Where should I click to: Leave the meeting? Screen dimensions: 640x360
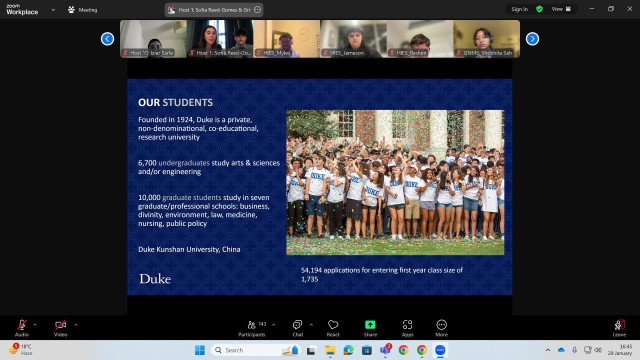[x=619, y=328]
